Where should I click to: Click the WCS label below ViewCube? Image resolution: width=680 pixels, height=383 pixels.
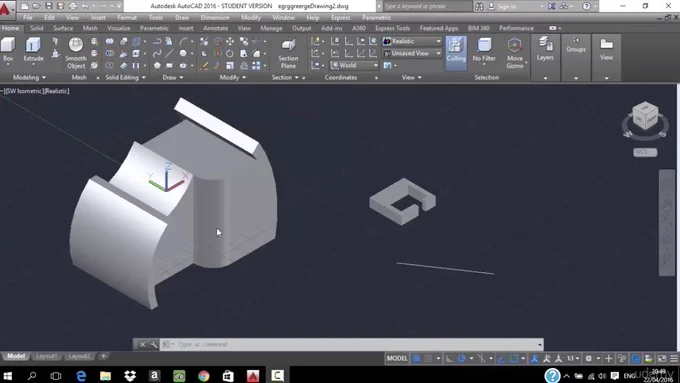[x=645, y=152]
